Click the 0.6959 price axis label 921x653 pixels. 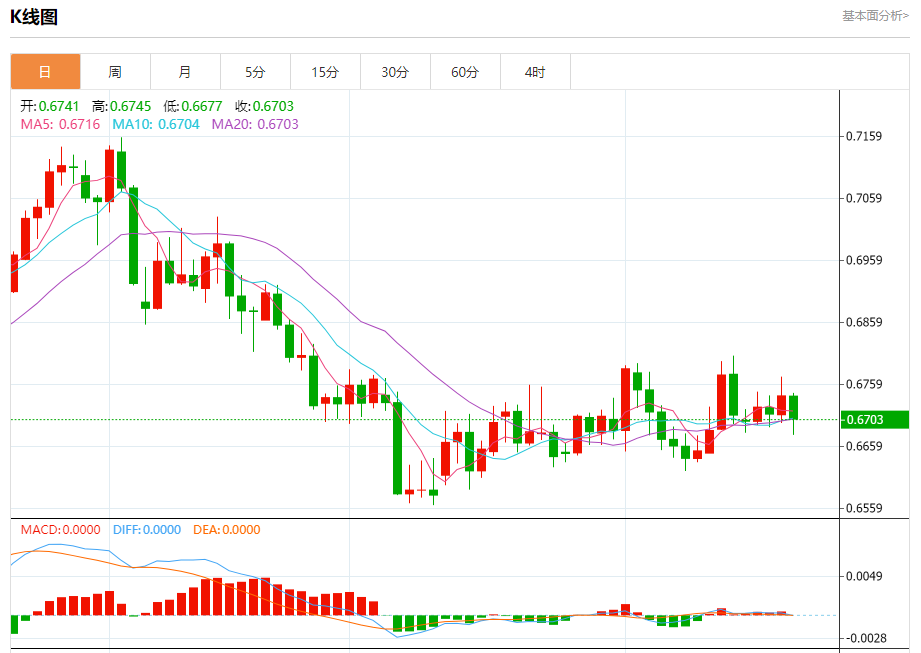point(863,260)
